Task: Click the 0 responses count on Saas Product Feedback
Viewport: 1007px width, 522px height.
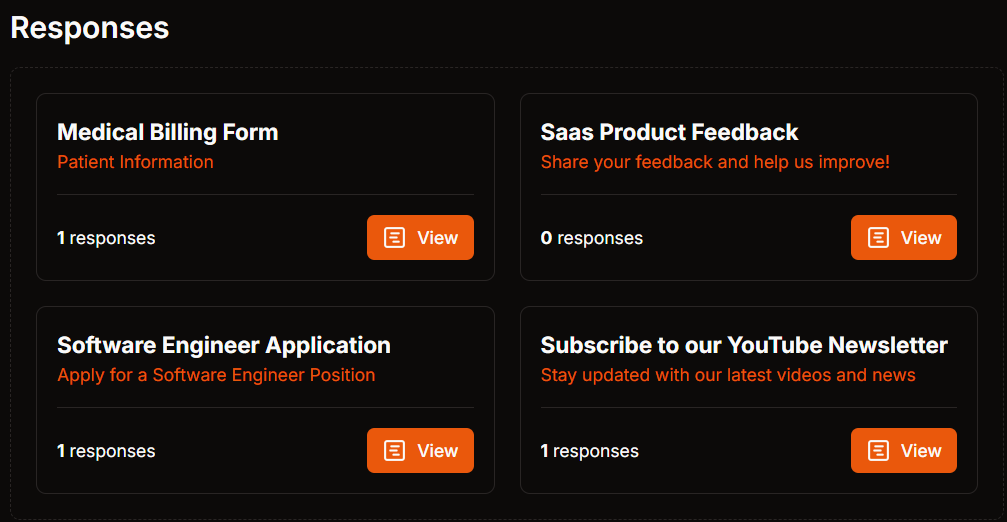Action: pos(591,238)
